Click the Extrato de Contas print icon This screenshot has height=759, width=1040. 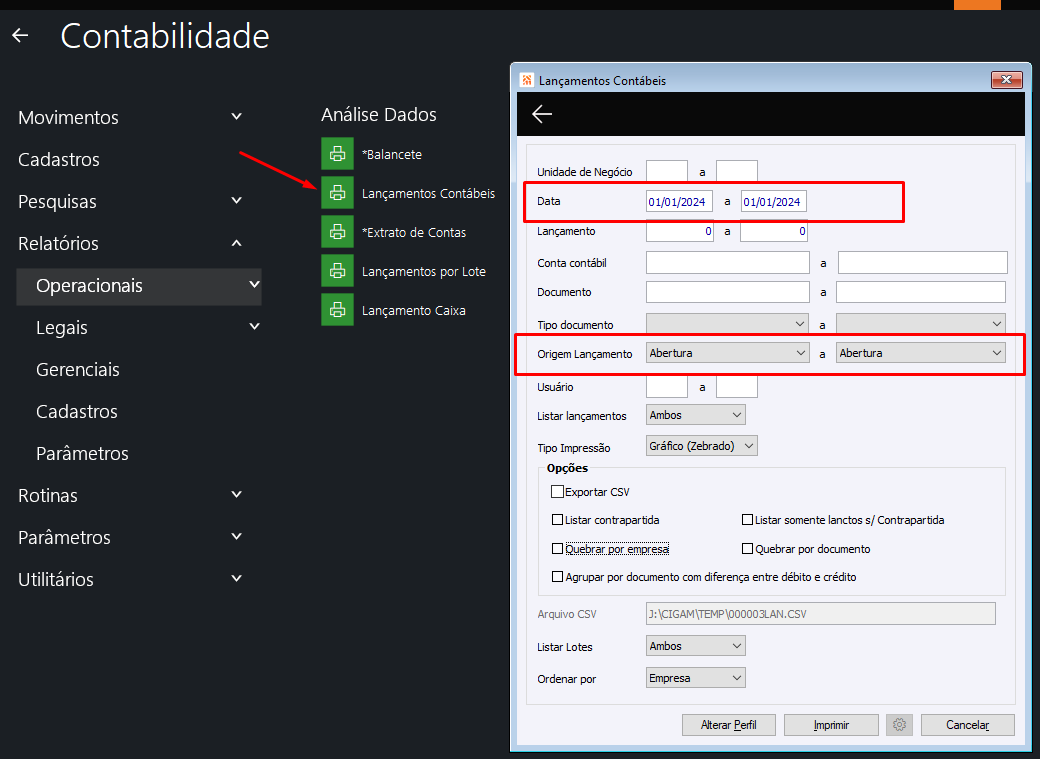pyautogui.click(x=337, y=232)
